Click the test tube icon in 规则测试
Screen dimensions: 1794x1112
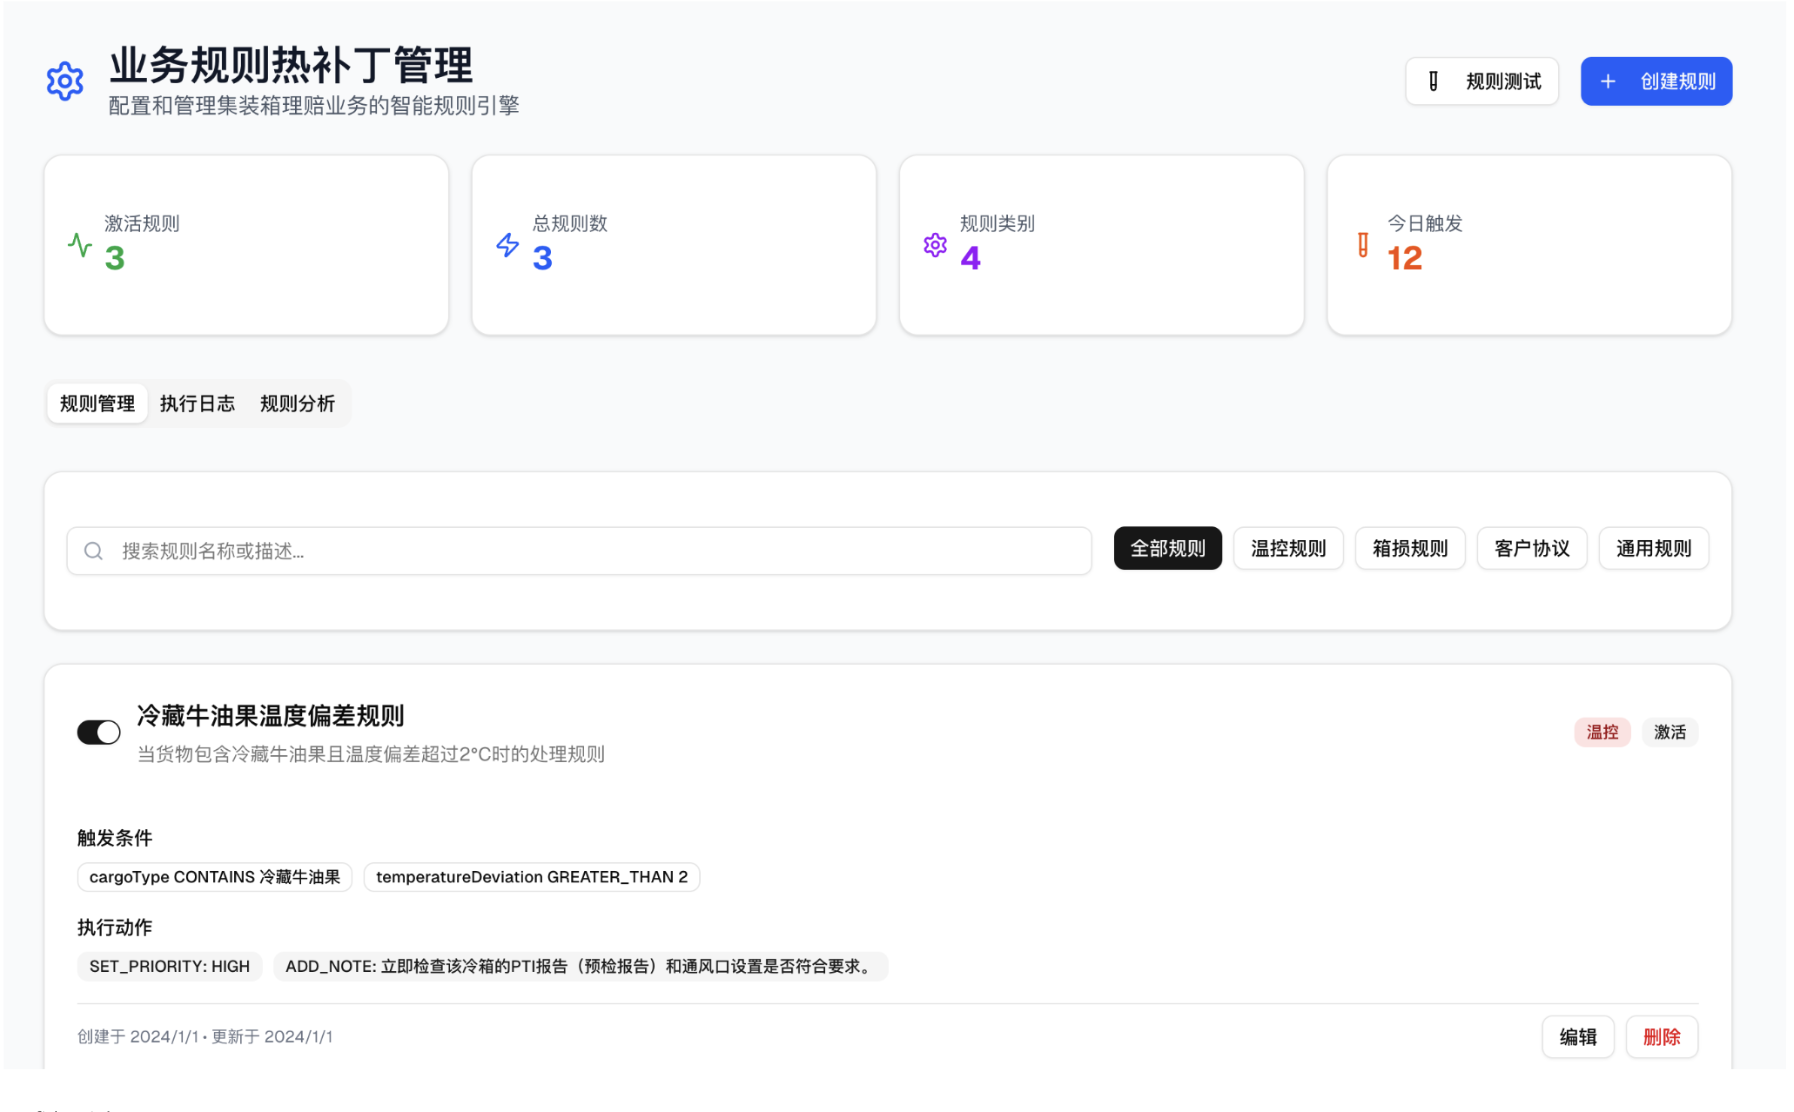coord(1433,82)
